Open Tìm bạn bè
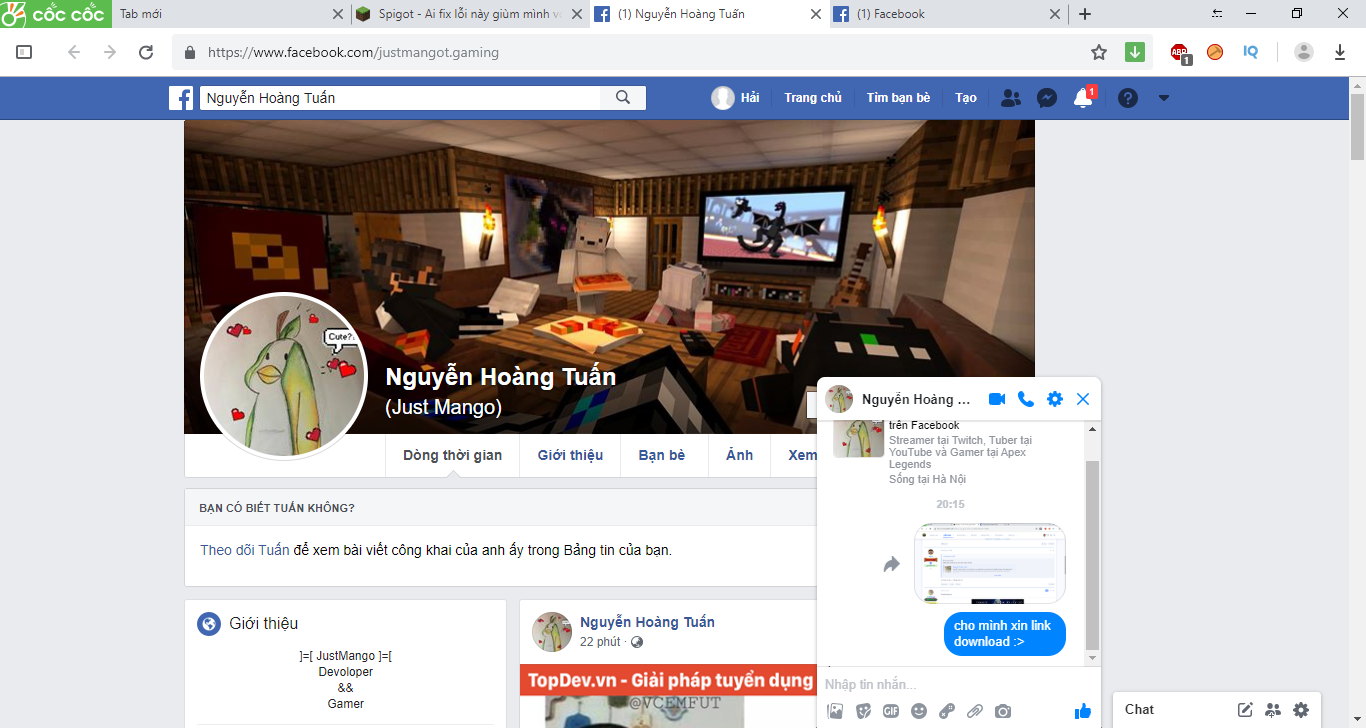Image resolution: width=1366 pixels, height=728 pixels. coord(898,98)
